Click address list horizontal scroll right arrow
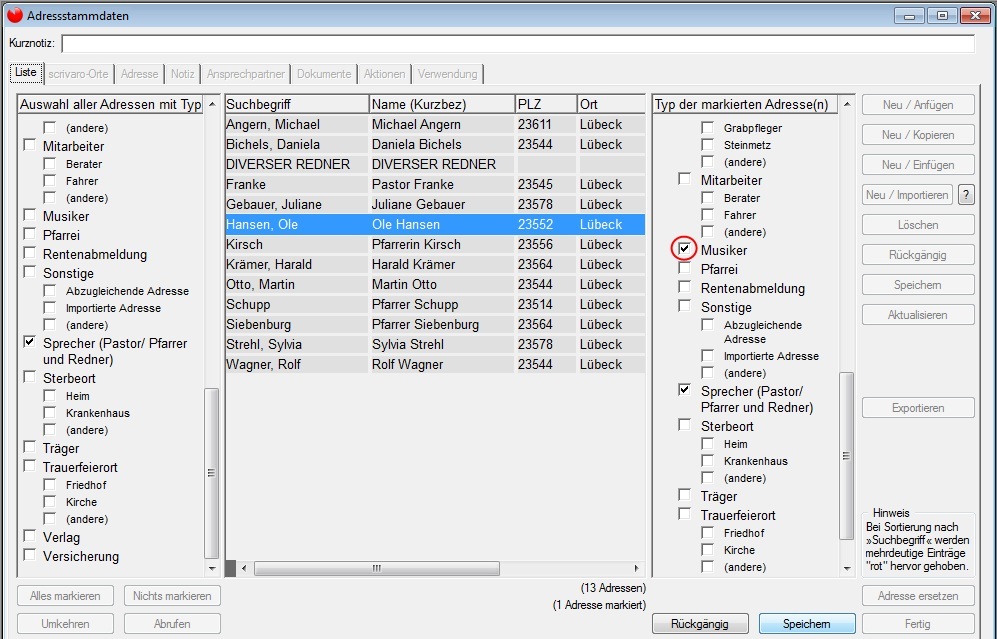This screenshot has width=997, height=639. [x=636, y=568]
